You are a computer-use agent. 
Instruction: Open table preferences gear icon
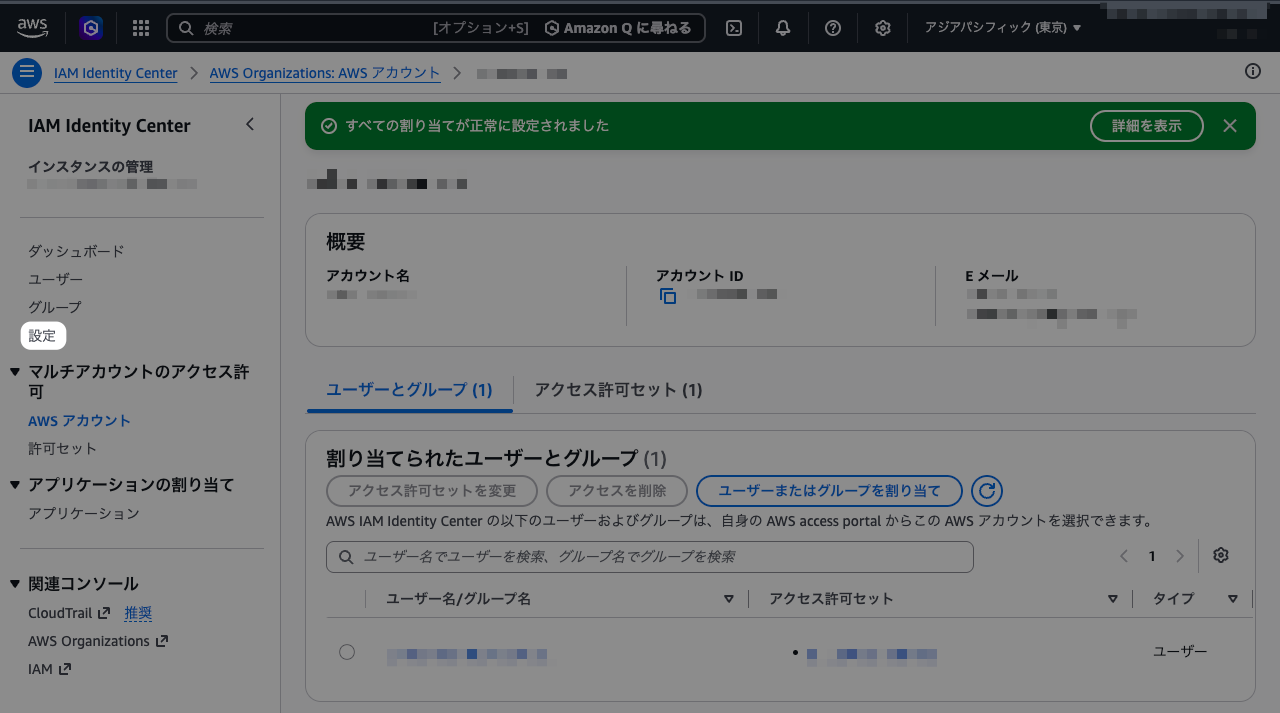[1220, 556]
